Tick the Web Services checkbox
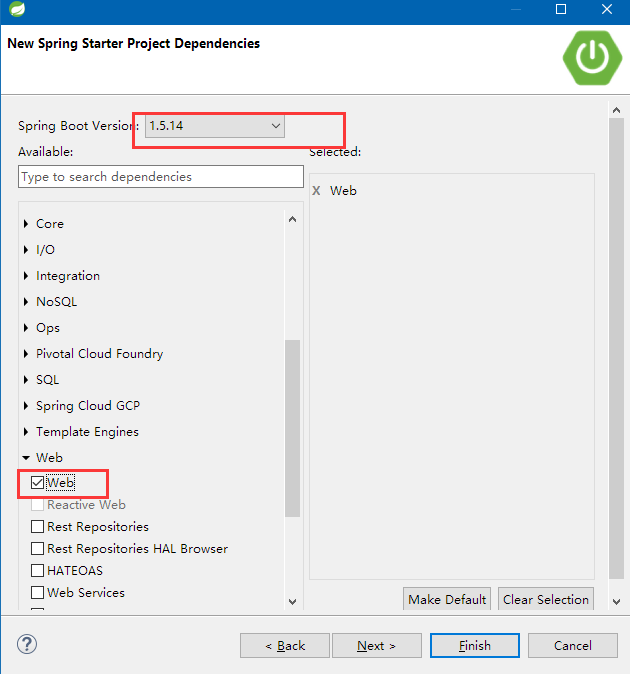Screen dimensions: 630x674 (x=37, y=592)
